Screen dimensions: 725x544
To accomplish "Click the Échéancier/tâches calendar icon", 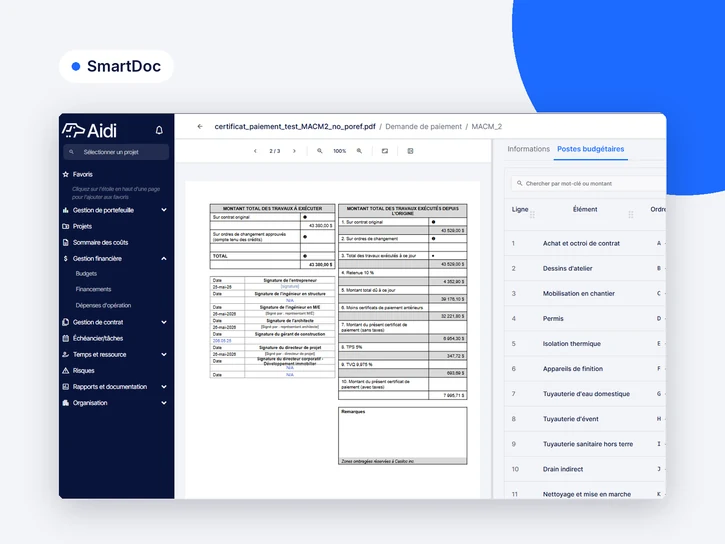I will [x=66, y=338].
